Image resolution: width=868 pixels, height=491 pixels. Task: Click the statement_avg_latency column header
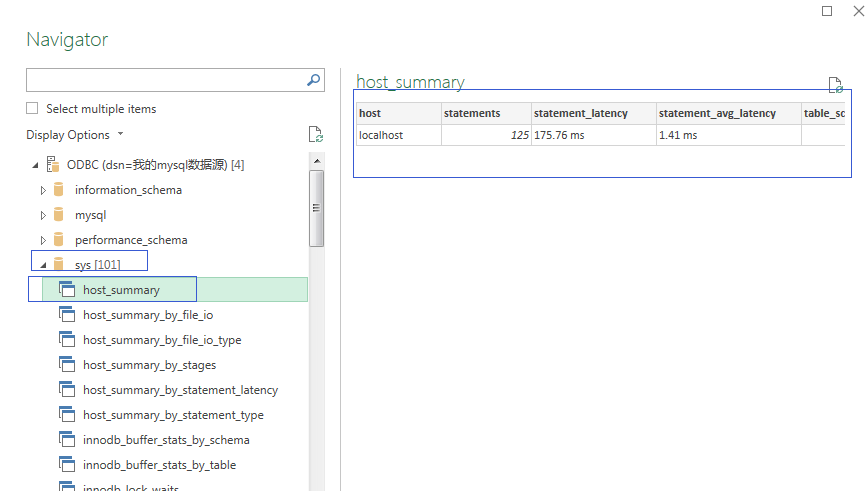click(728, 113)
